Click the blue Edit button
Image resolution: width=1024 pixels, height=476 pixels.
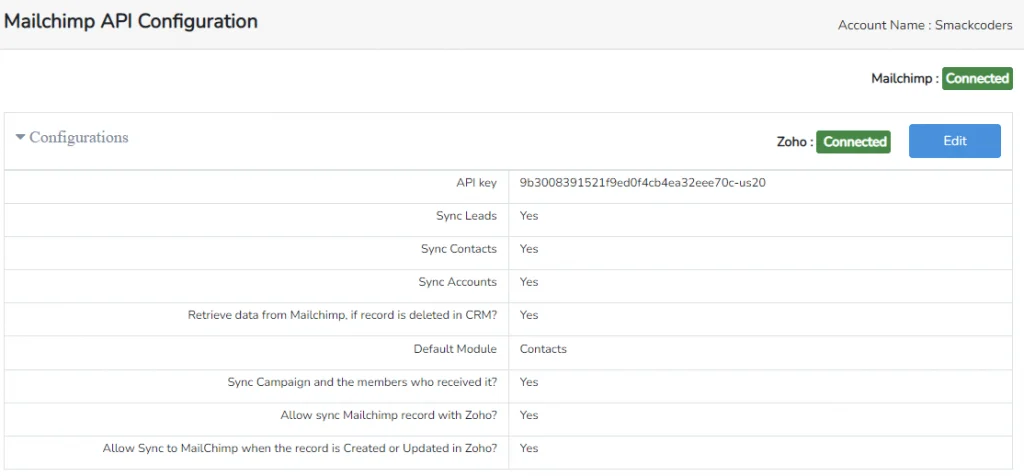click(954, 141)
